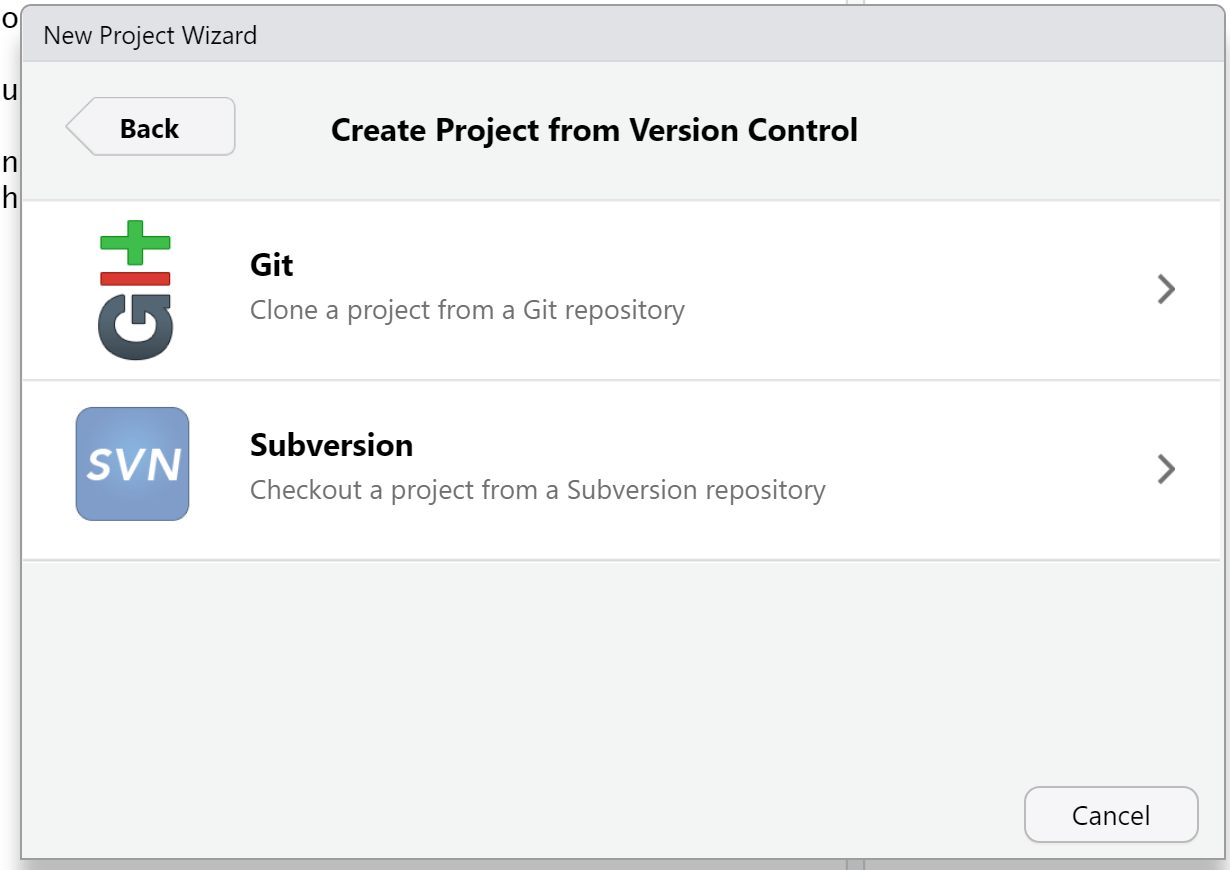Viewport: 1230px width, 870px height.
Task: Go back using the Back button
Action: 151,128
